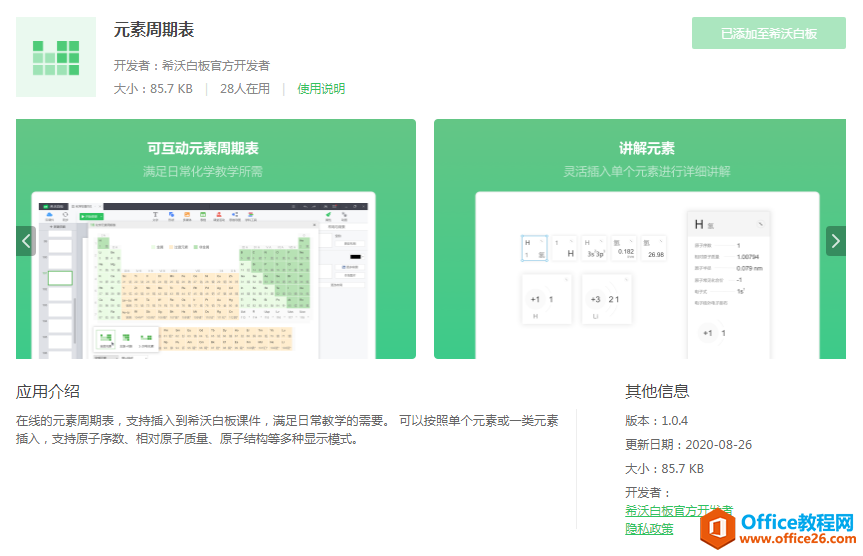Click the 元素周期表 app title
This screenshot has height=556, width=863.
[x=154, y=30]
